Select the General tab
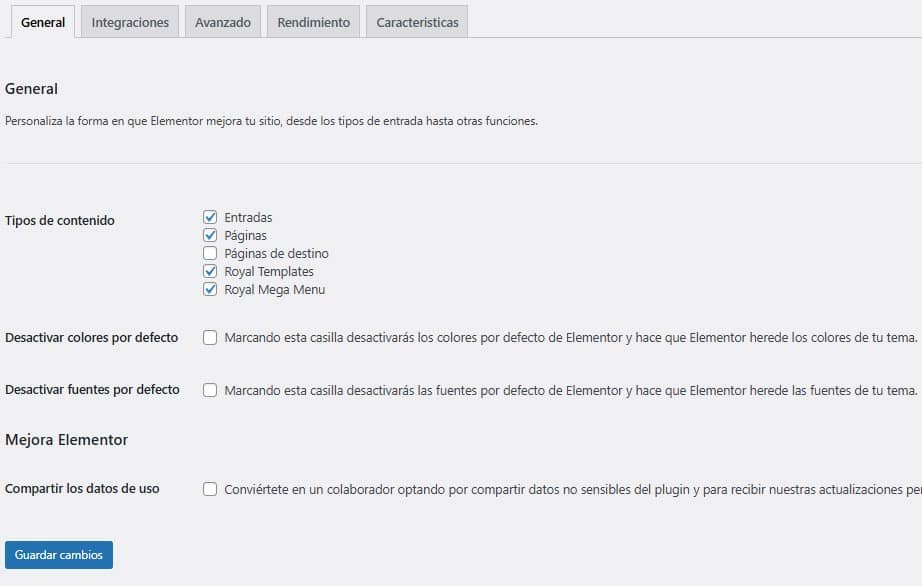Screen dimensions: 922x586 point(42,21)
